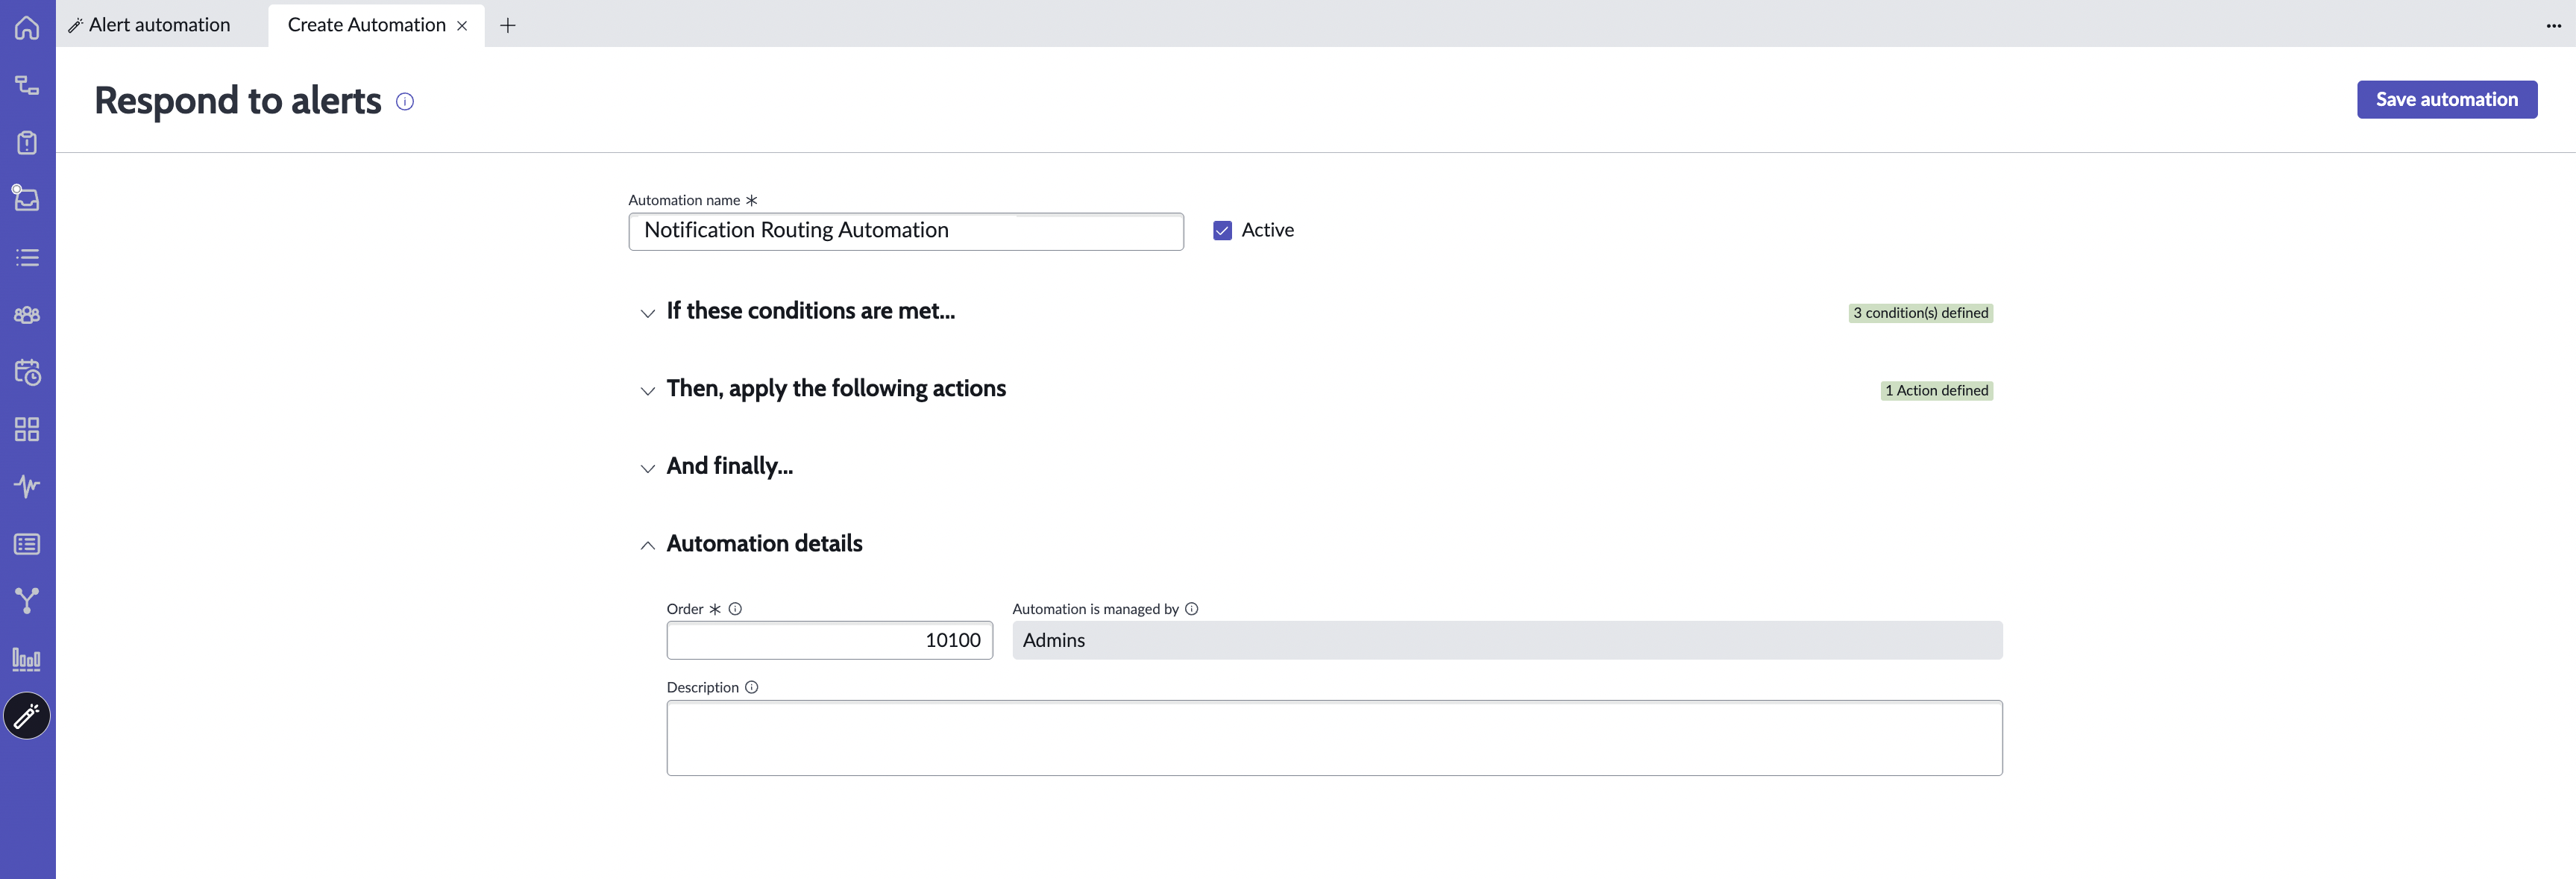Open the Home icon in sidebar
Screen dimensions: 2576x879
pyautogui.click(x=27, y=27)
